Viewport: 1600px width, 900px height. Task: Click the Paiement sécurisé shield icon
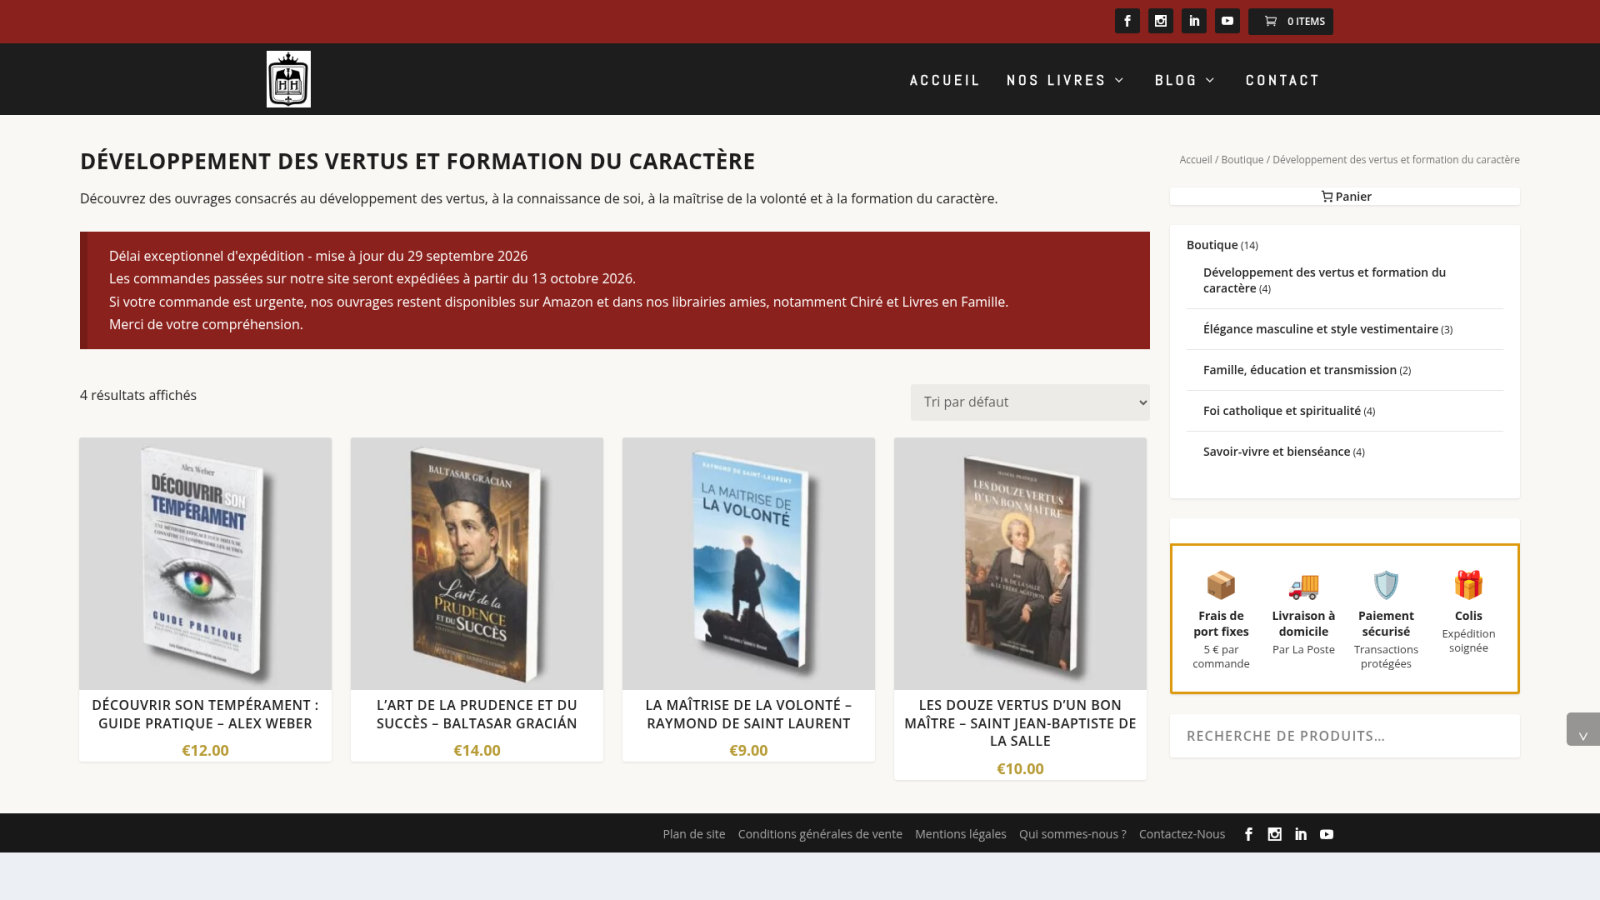click(1386, 585)
